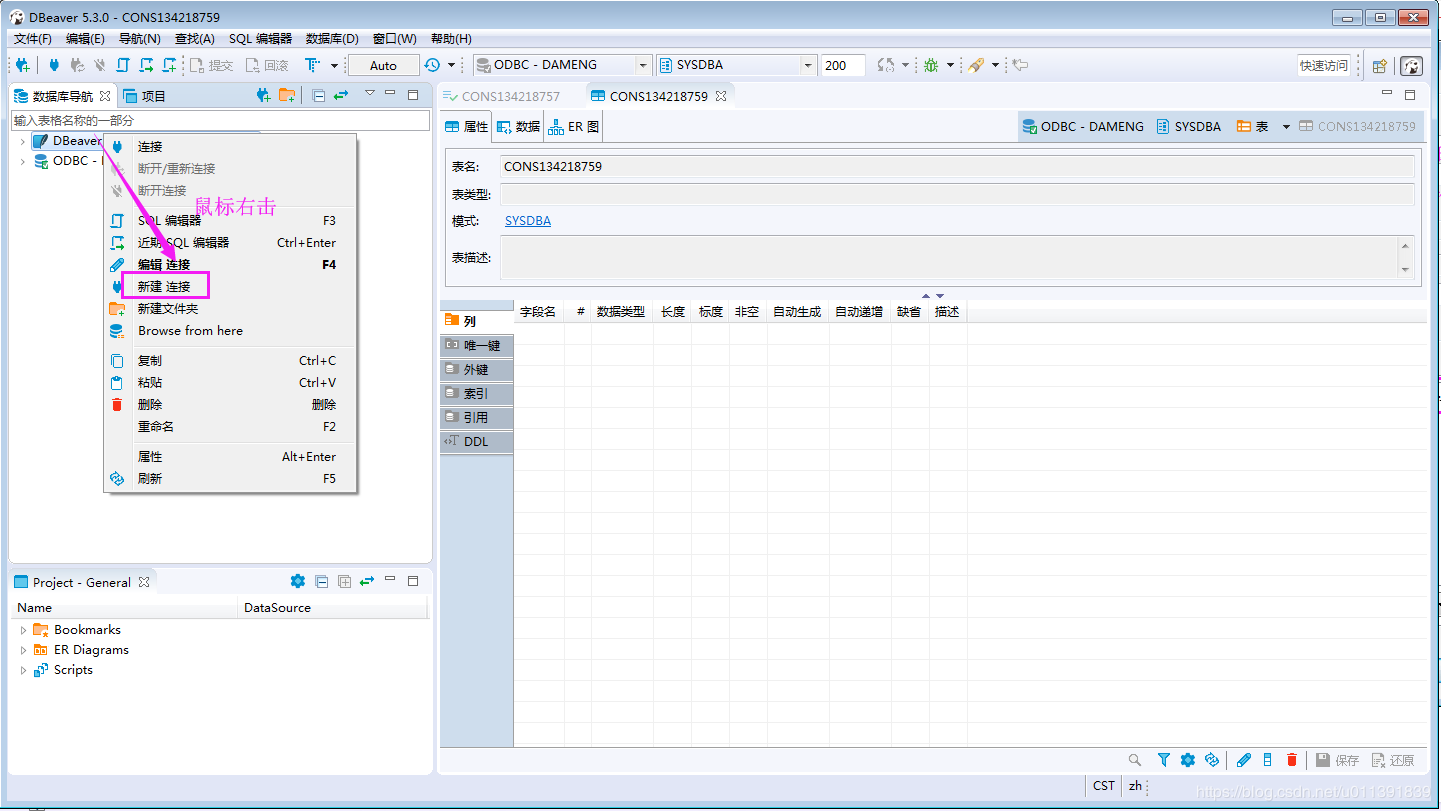Click the transaction log clock icon
This screenshot has height=811, width=1441.
(x=432, y=65)
